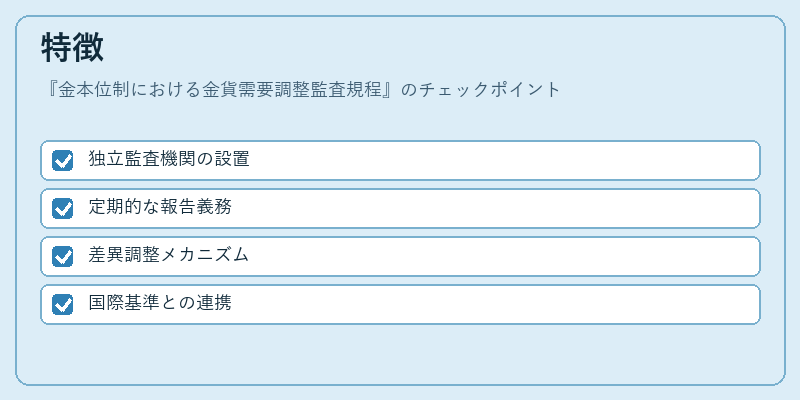The height and width of the screenshot is (400, 800).
Task: Toggle the 定期的な報告義務 checkbox
Action: pos(62,208)
